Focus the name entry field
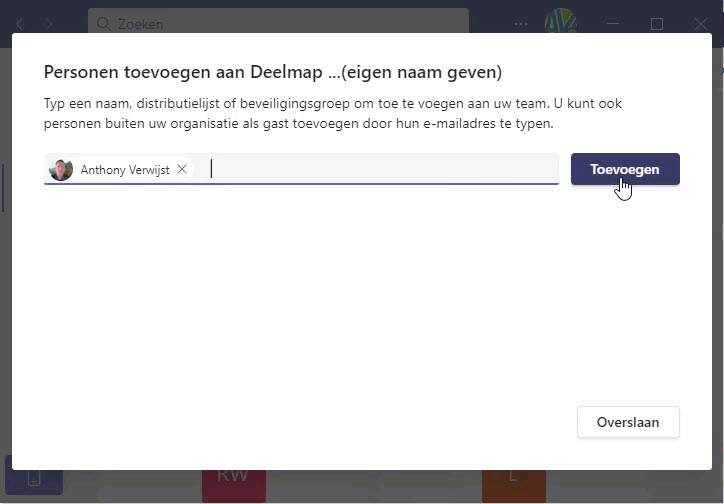Viewport: 724px width, 504px height. pyautogui.click(x=380, y=170)
